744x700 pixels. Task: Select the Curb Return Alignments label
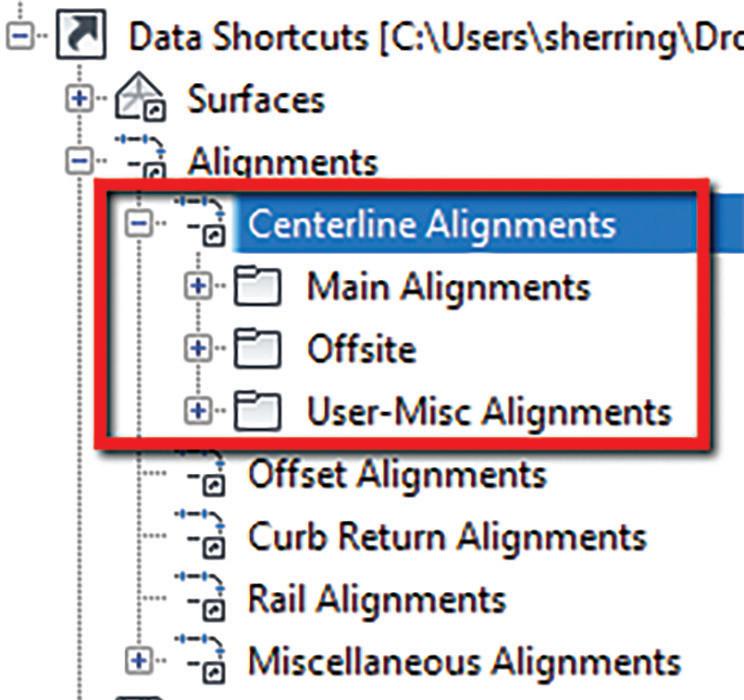tap(447, 536)
